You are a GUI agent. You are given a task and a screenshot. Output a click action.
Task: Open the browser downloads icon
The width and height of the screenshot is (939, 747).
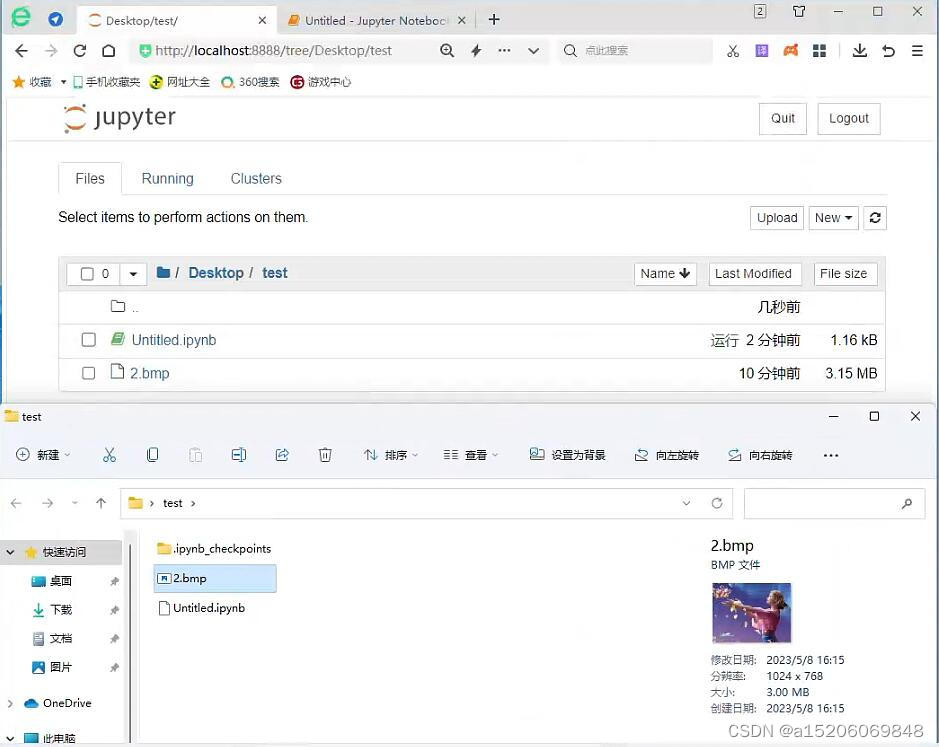coord(859,51)
